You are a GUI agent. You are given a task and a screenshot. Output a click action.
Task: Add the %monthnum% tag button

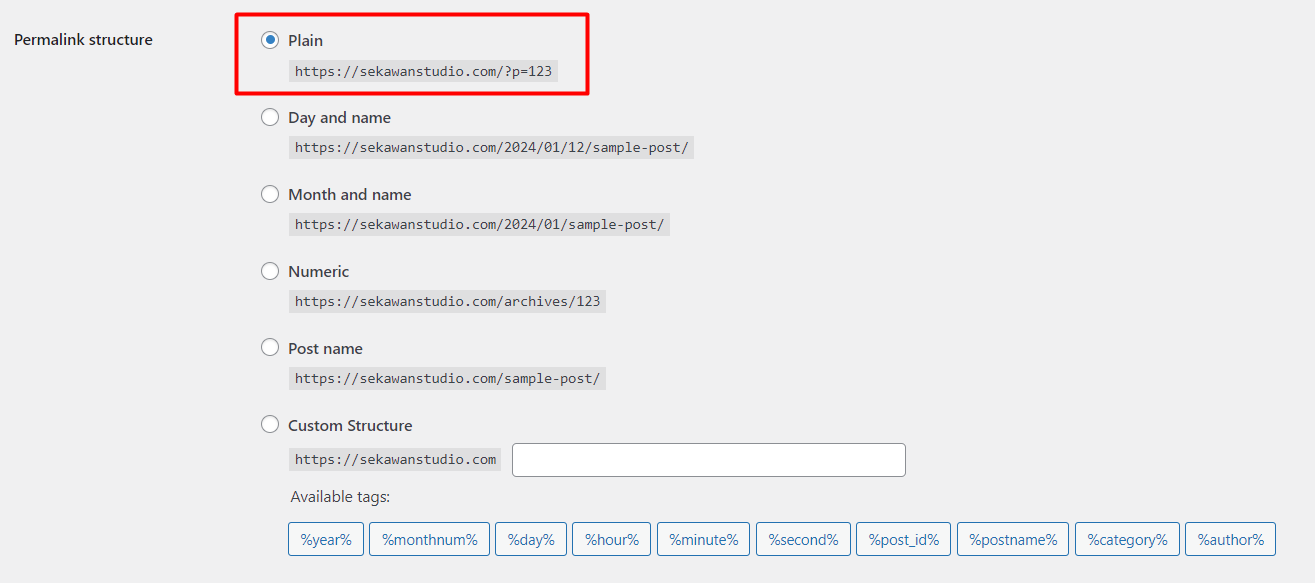tap(430, 539)
